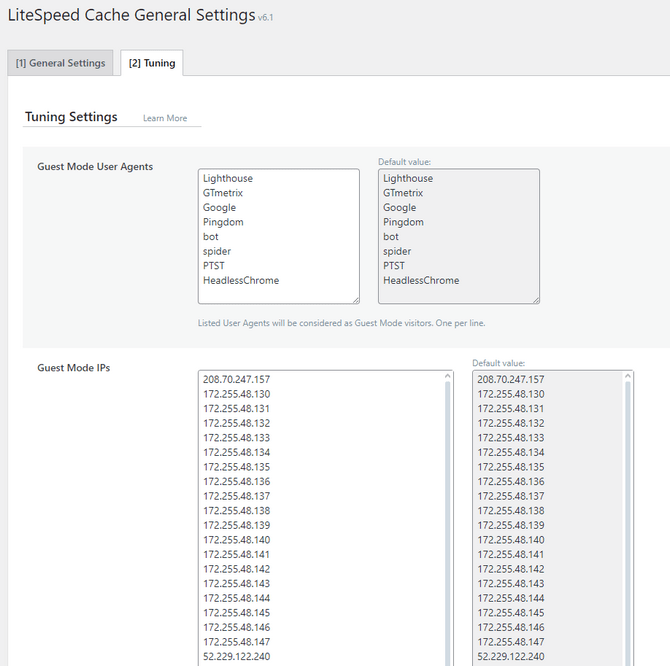Place cursor on 172.255.48.135 in editable IPs field
Screen dimensions: 670x666
pos(237,467)
